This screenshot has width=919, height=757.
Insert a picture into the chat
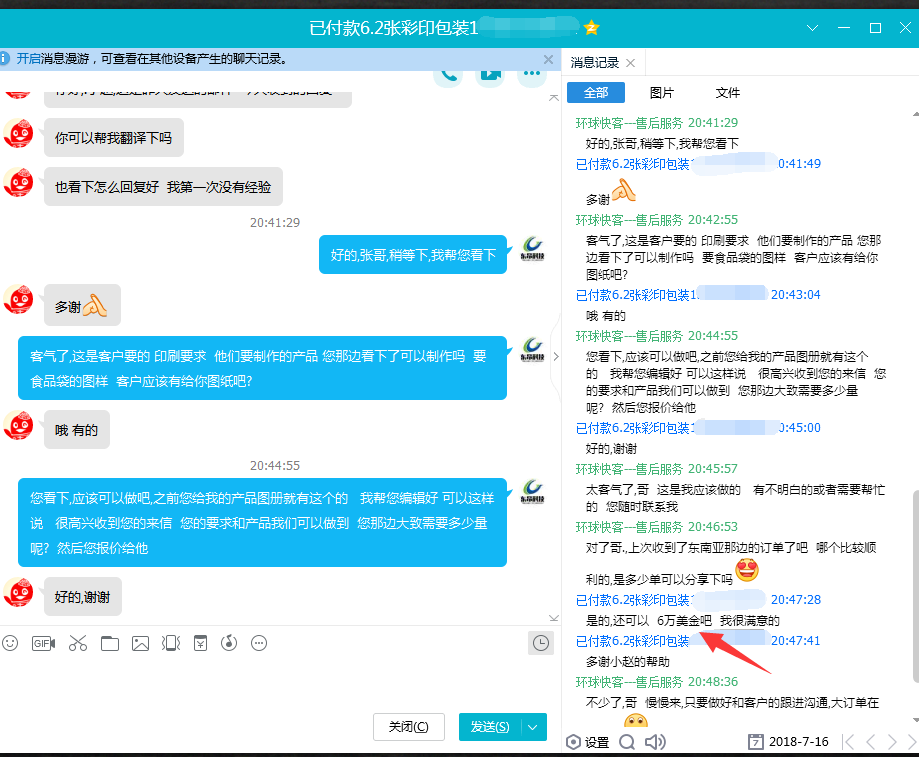[x=142, y=643]
